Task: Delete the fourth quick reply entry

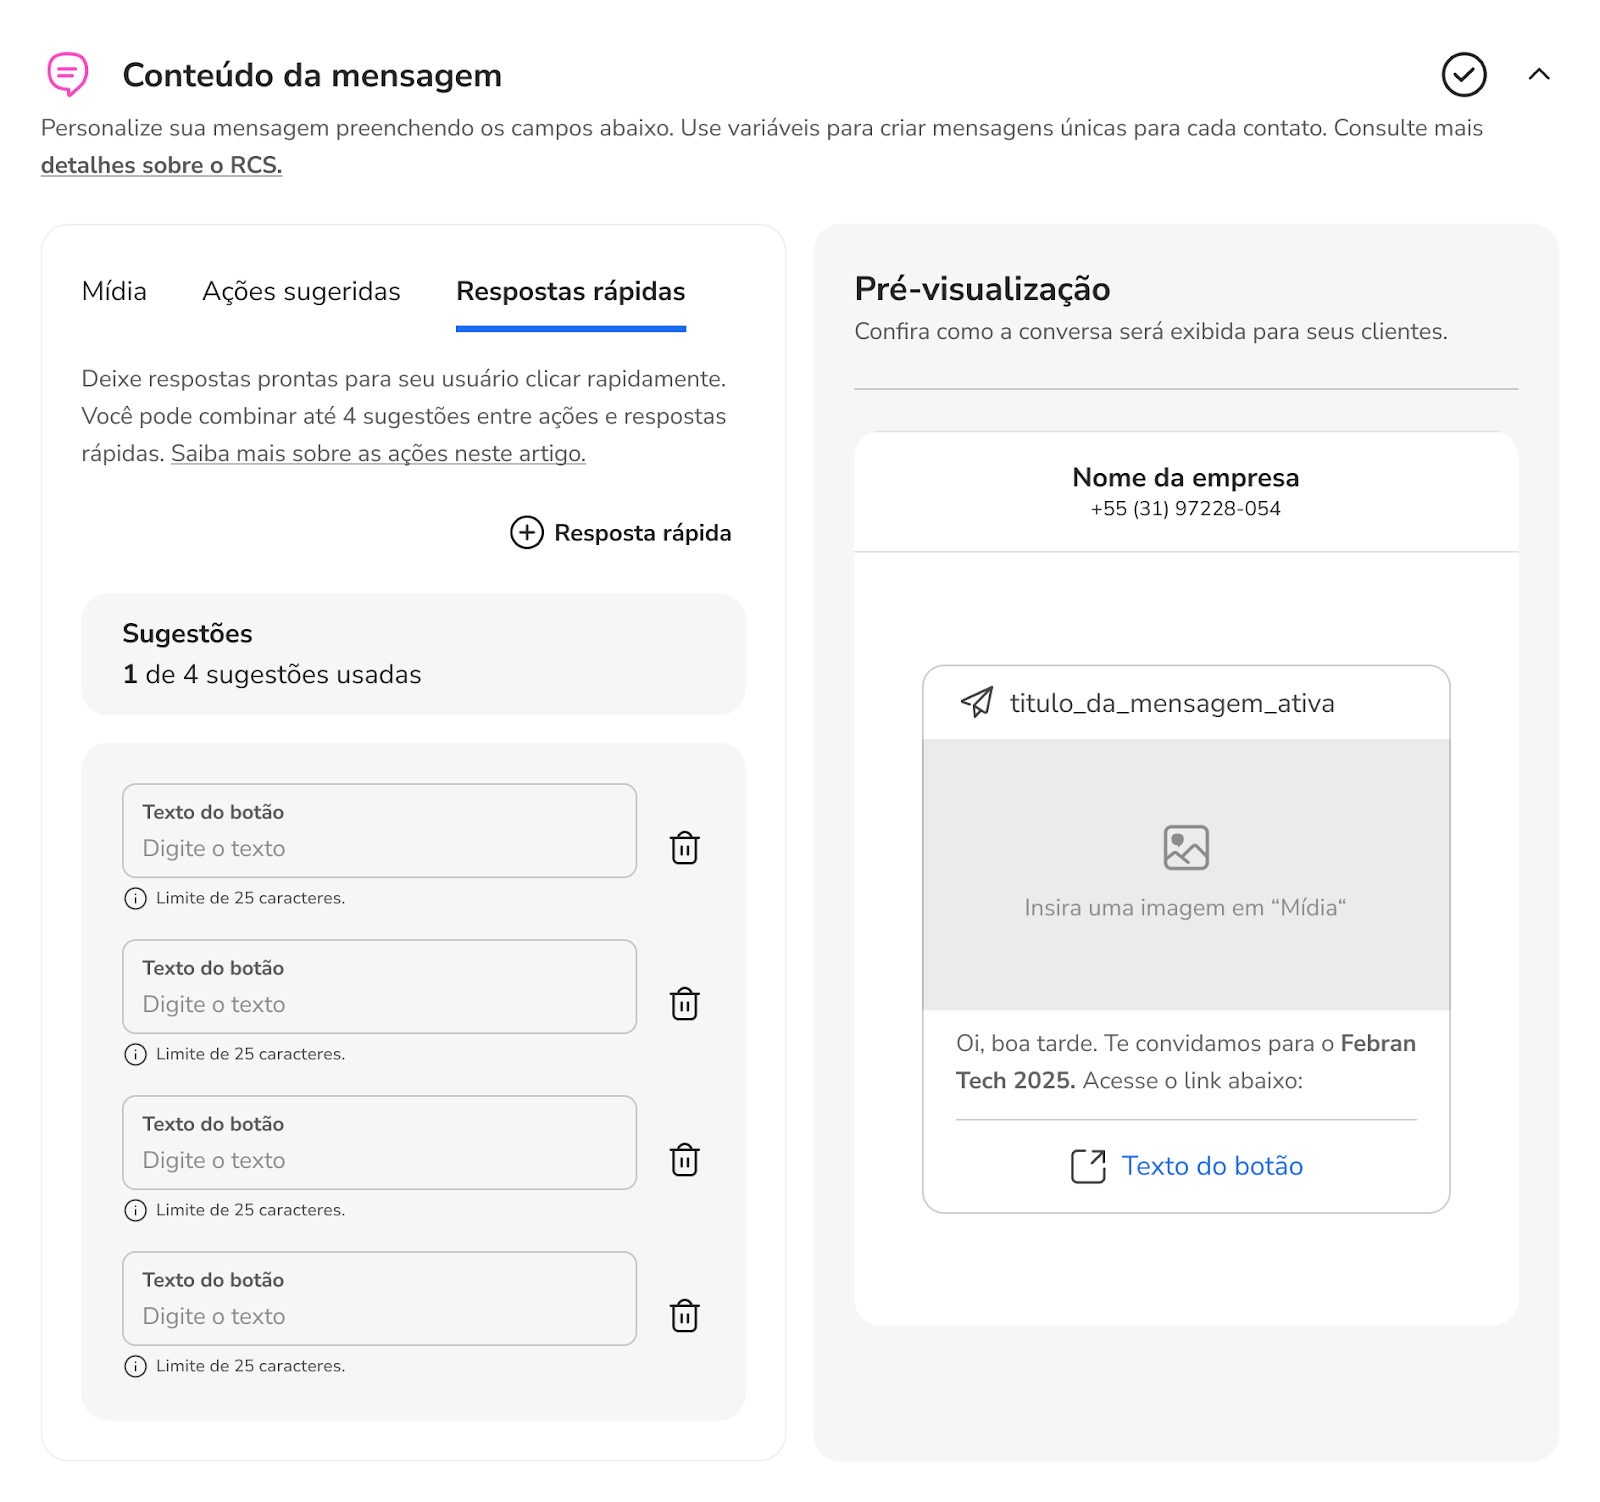Action: click(684, 1316)
